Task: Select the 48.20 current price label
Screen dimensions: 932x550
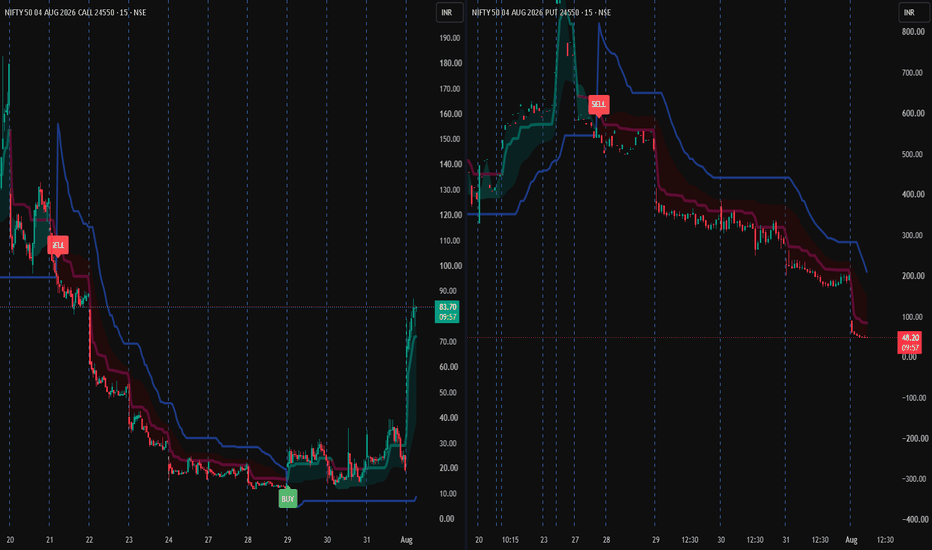Action: [910, 342]
